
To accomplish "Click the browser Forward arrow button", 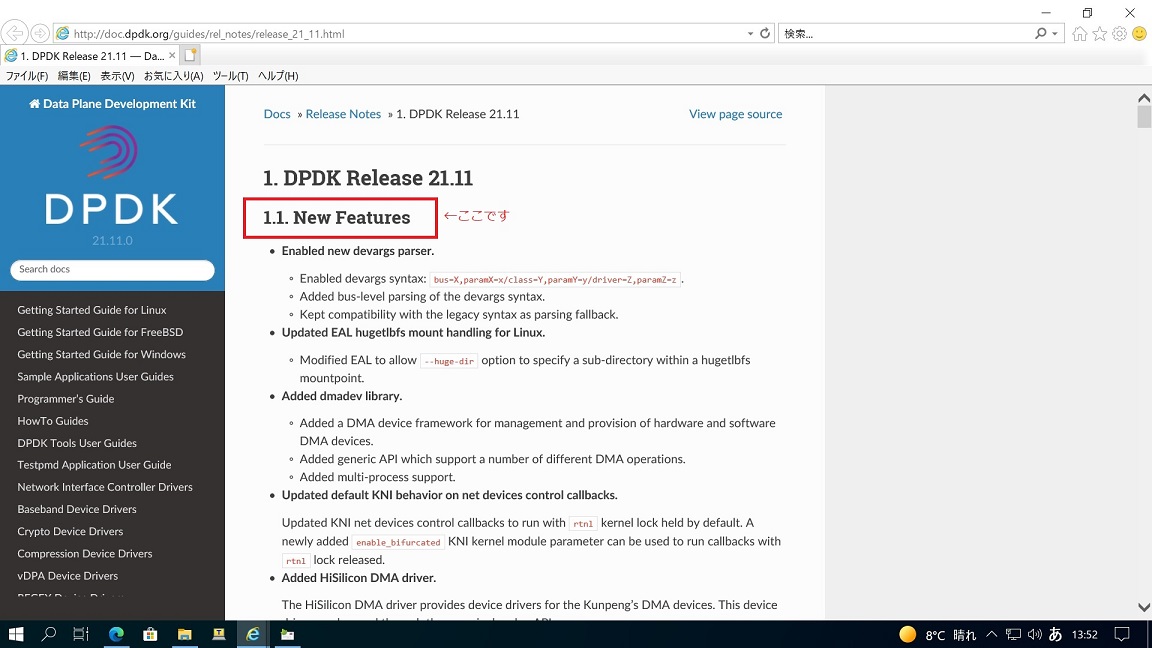I will click(x=40, y=33).
